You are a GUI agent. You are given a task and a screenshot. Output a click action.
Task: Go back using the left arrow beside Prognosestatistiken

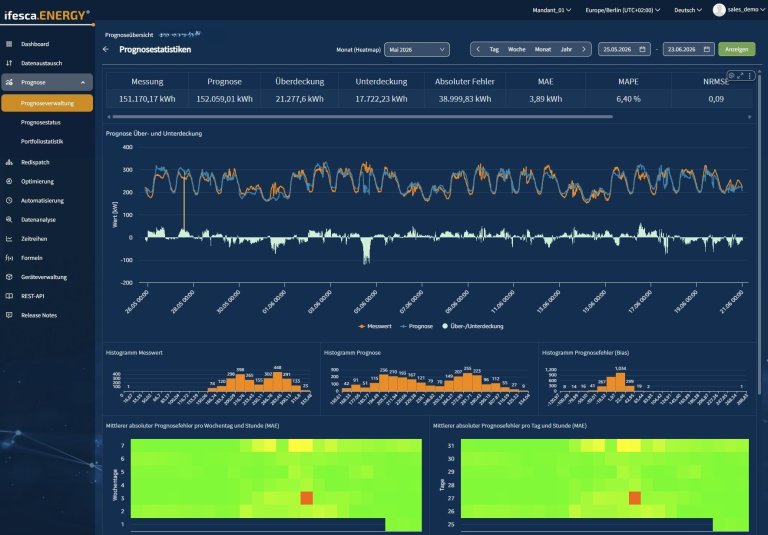(106, 49)
